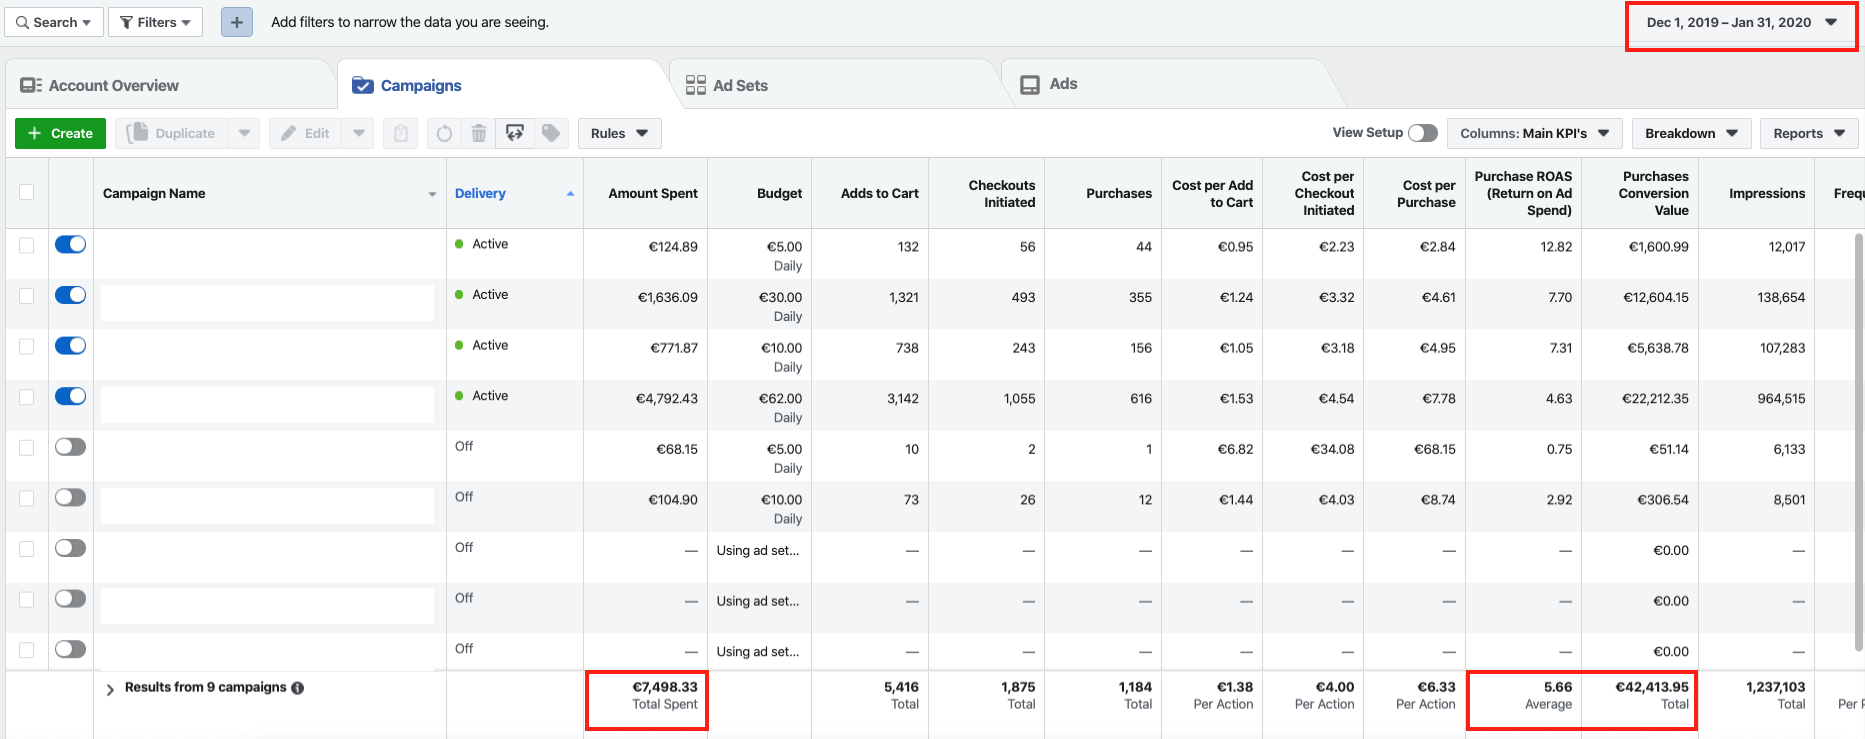Open the Columns: Main KPI's dropdown
The height and width of the screenshot is (739, 1865).
tap(1533, 133)
